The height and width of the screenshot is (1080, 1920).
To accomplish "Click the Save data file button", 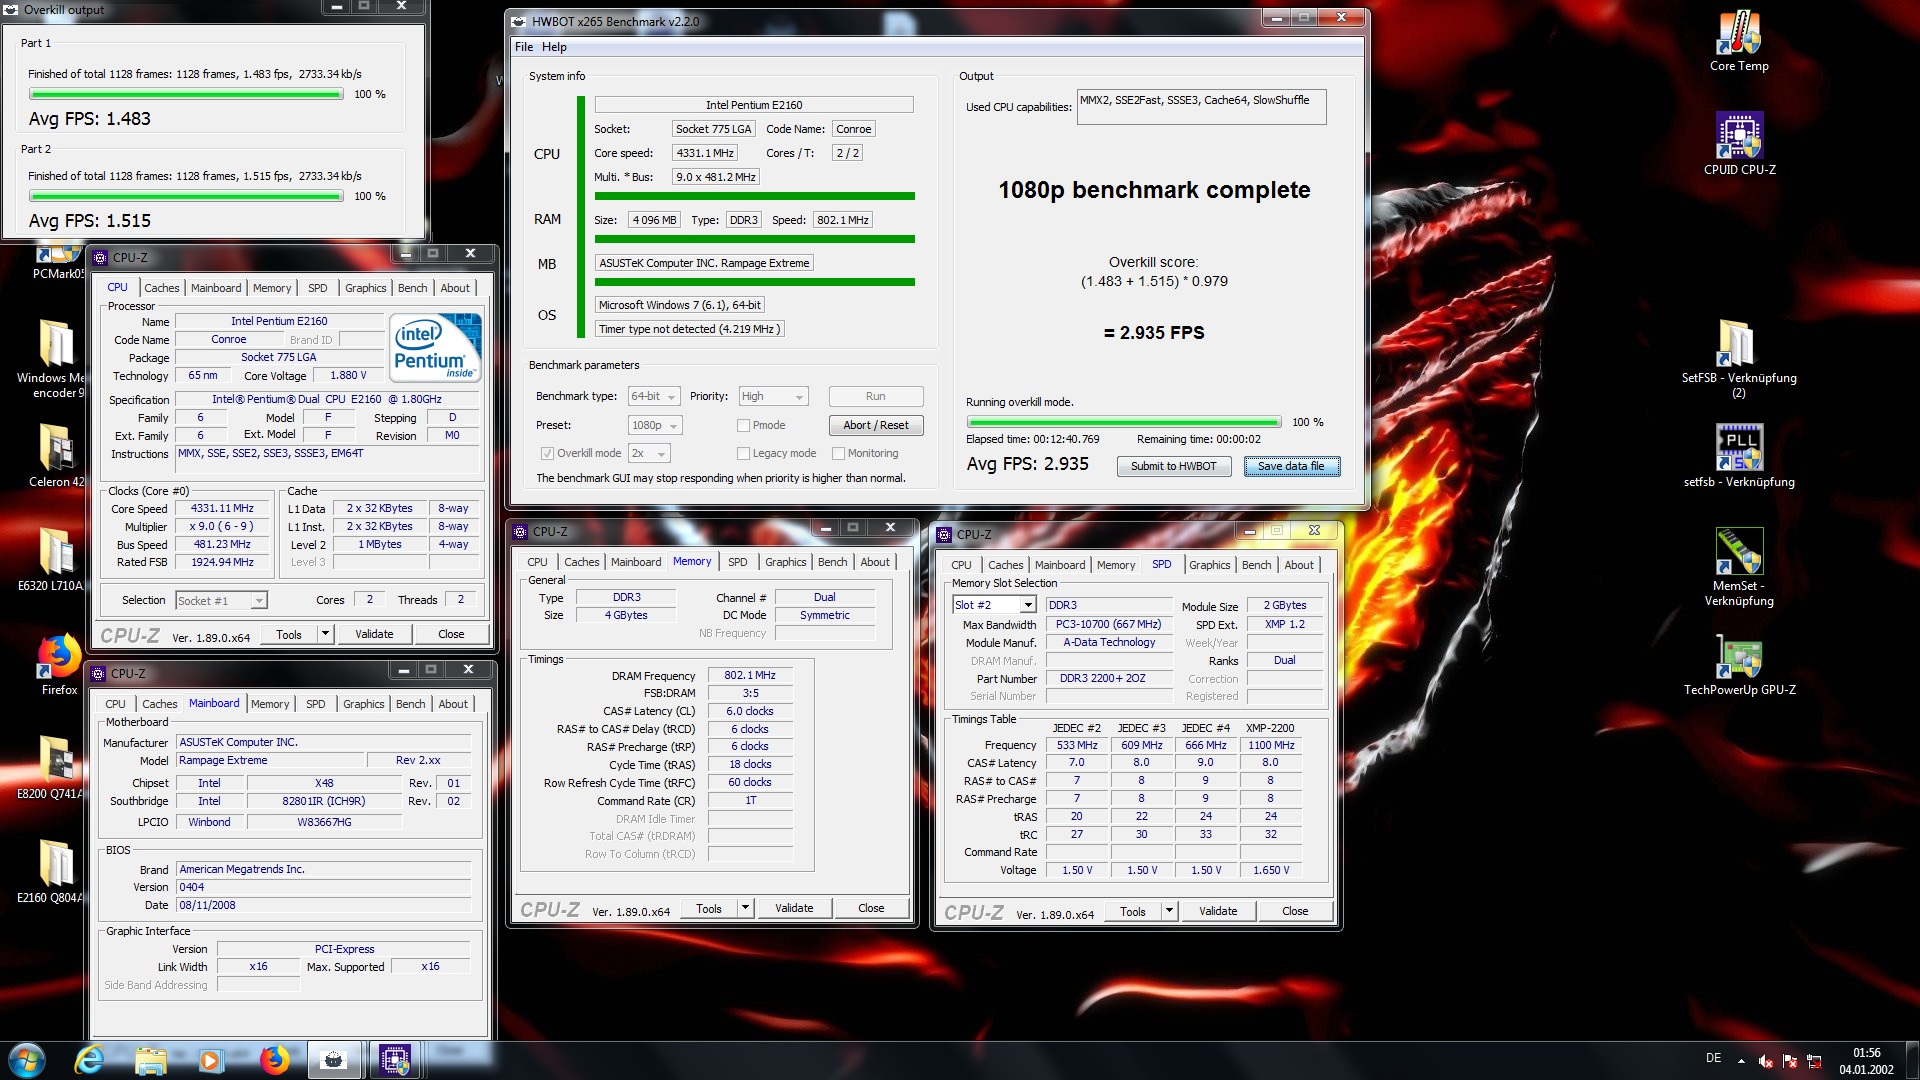I will (x=1291, y=466).
